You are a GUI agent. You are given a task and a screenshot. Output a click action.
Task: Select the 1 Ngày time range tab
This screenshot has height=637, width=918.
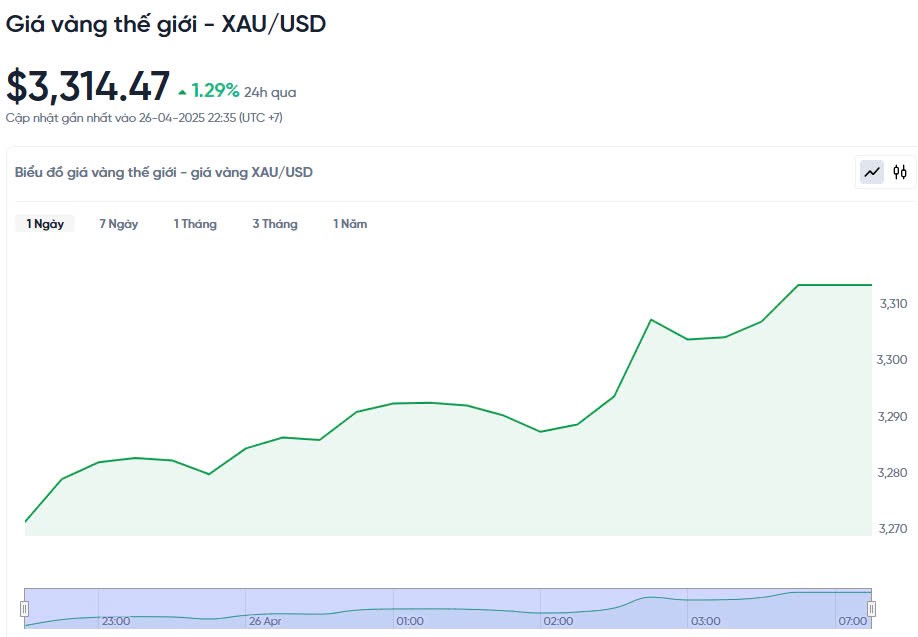pyautogui.click(x=45, y=224)
